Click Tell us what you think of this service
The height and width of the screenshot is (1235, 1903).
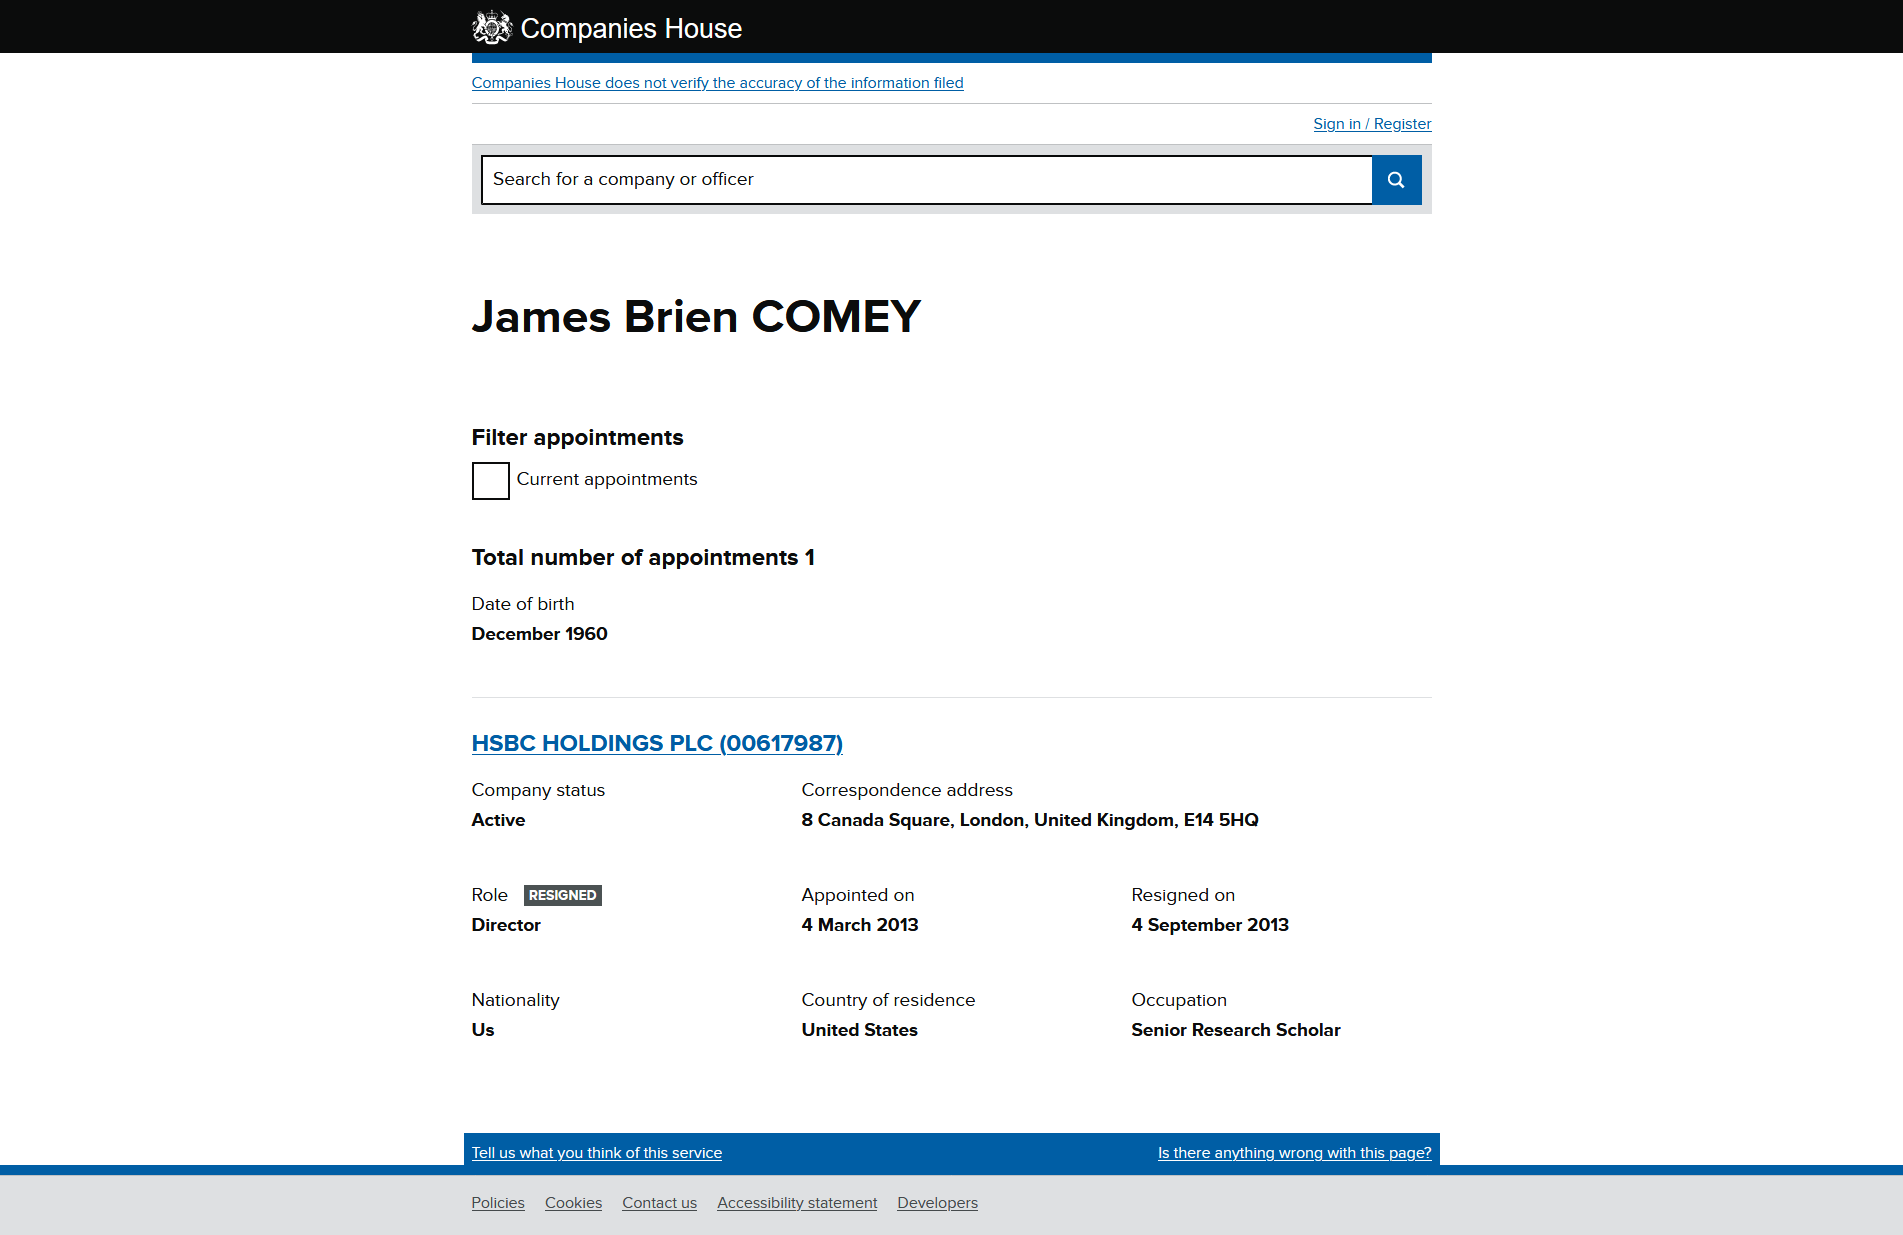pyautogui.click(x=597, y=1153)
